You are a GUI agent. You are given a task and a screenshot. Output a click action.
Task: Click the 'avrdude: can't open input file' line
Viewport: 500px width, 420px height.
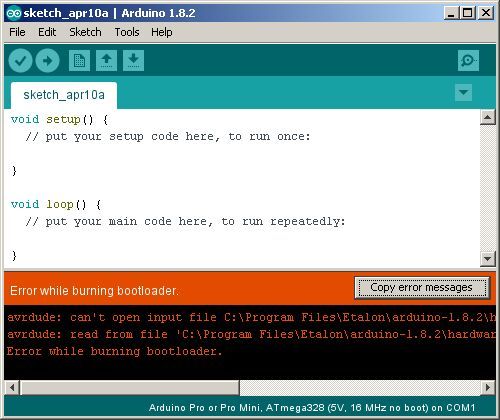(251, 317)
